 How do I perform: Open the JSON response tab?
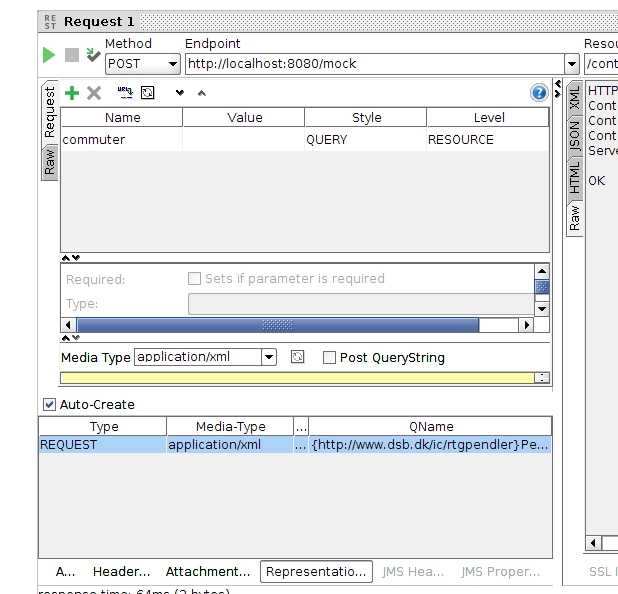574,135
